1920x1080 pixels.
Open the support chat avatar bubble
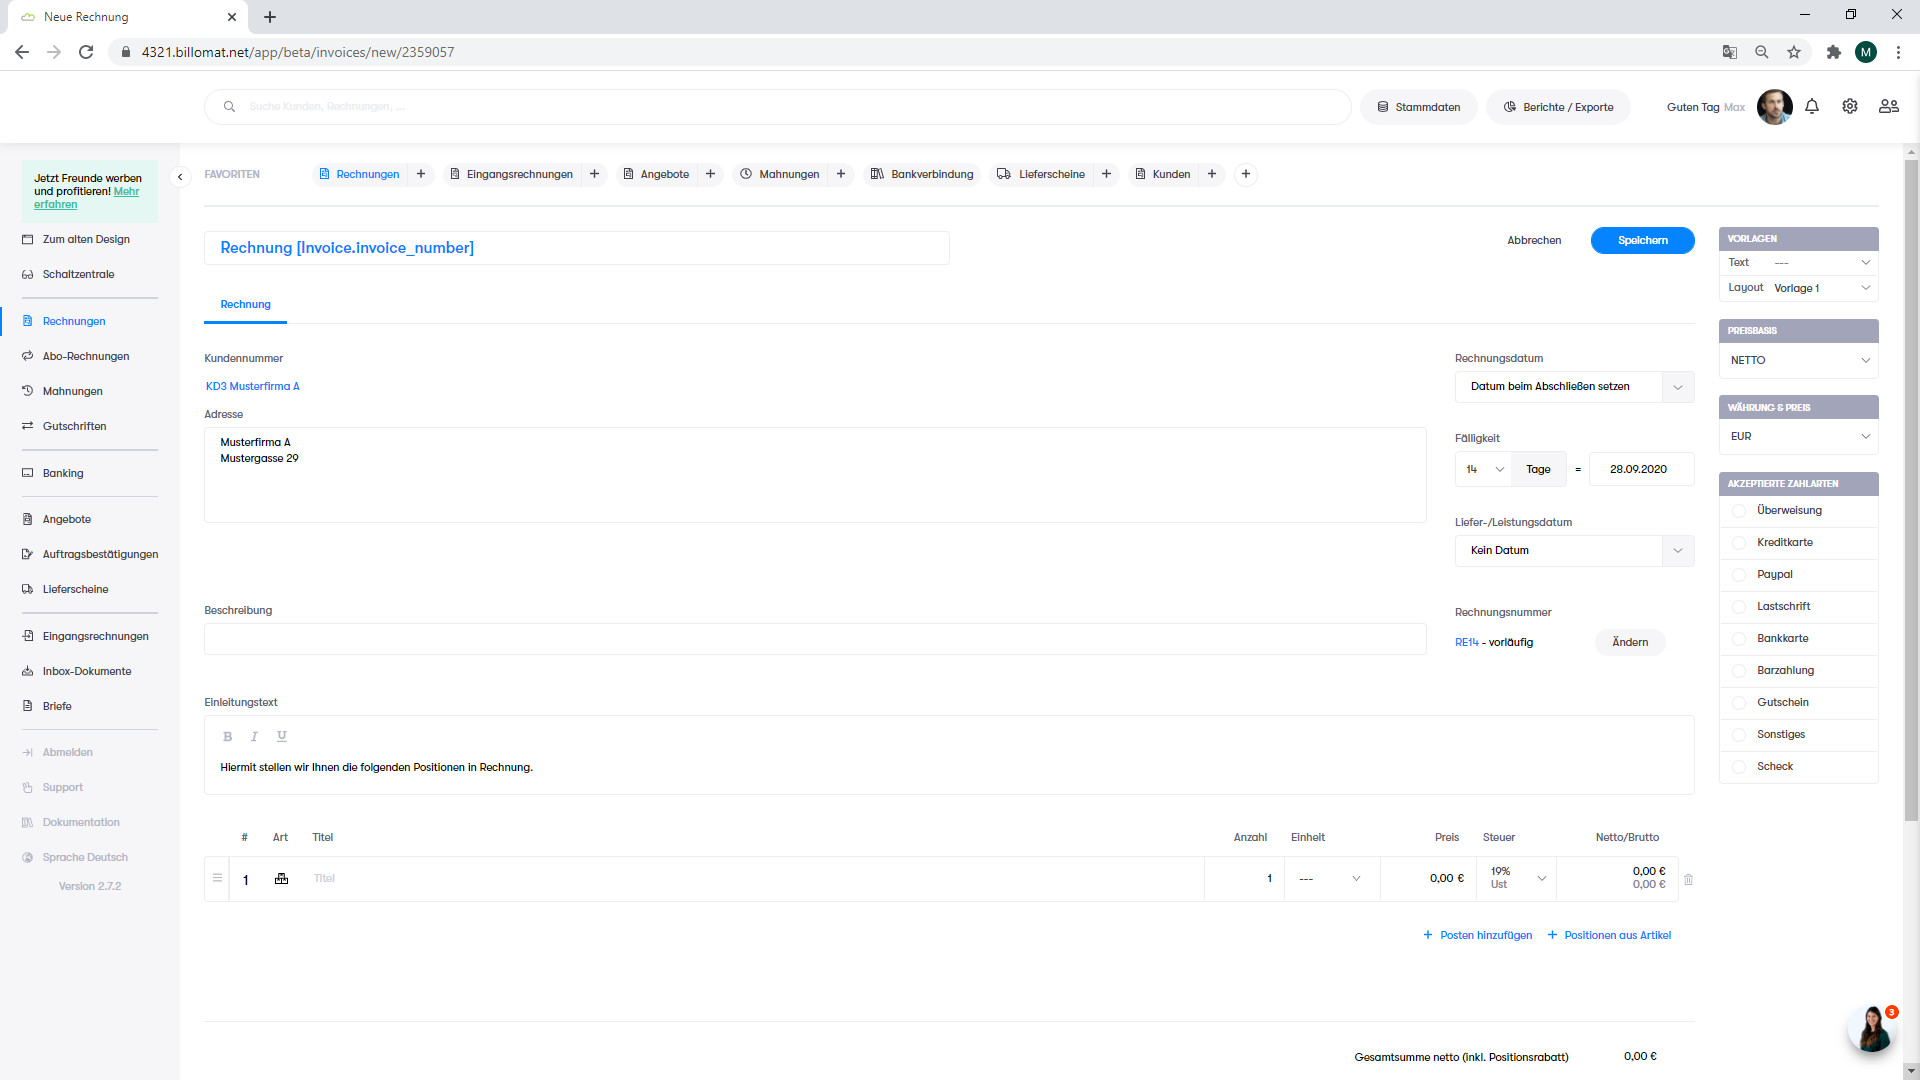tap(1871, 1029)
